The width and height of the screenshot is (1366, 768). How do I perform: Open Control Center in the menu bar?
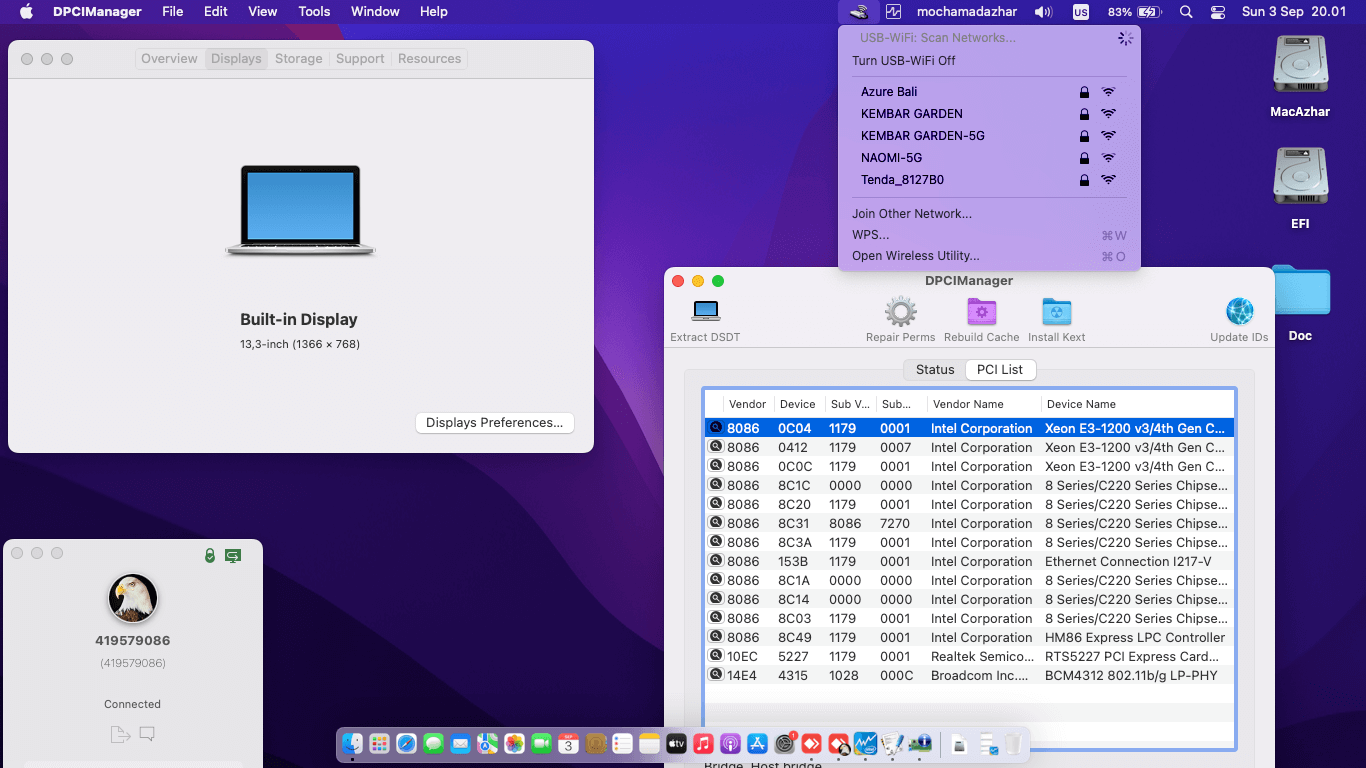(1218, 12)
